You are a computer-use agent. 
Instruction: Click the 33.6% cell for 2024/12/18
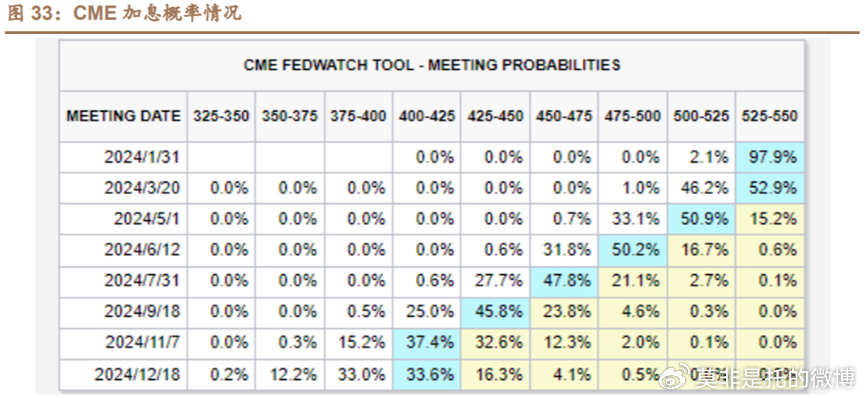(x=426, y=375)
